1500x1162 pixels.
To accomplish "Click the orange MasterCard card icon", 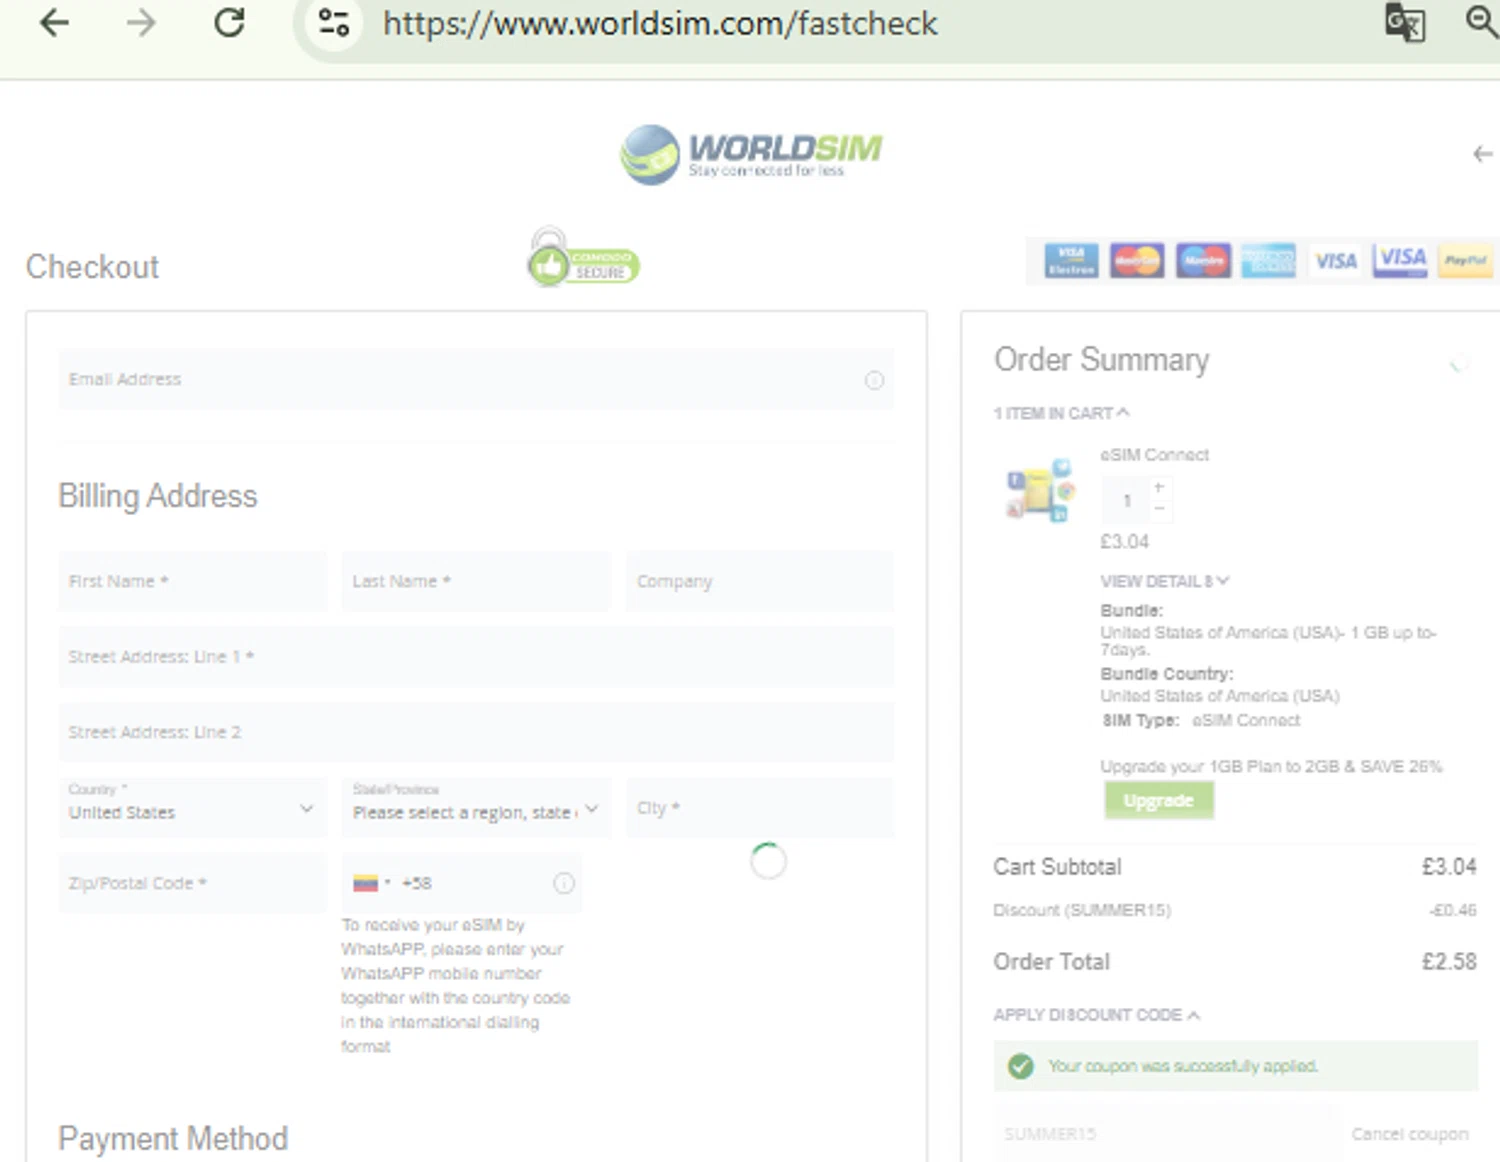I will [1137, 261].
